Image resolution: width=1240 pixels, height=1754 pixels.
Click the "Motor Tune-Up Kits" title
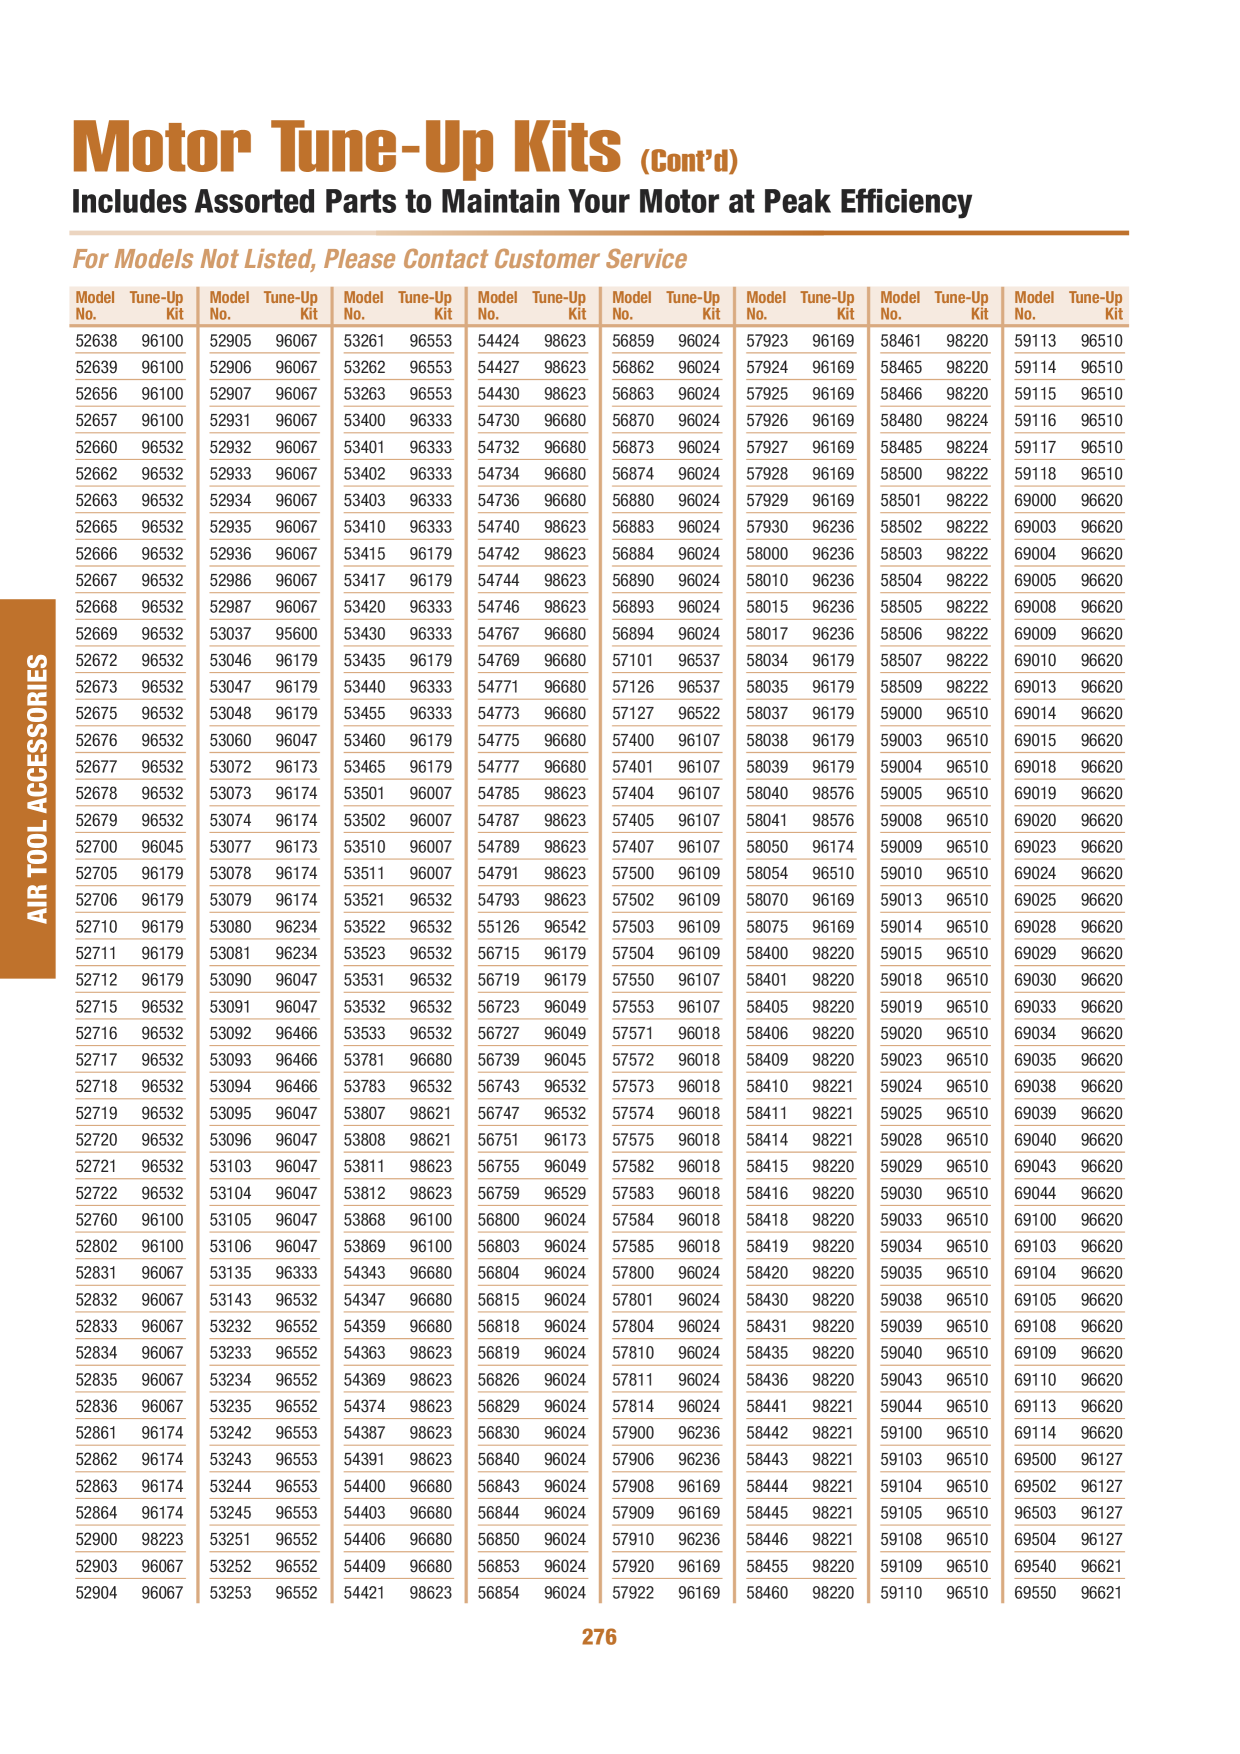coord(347,148)
